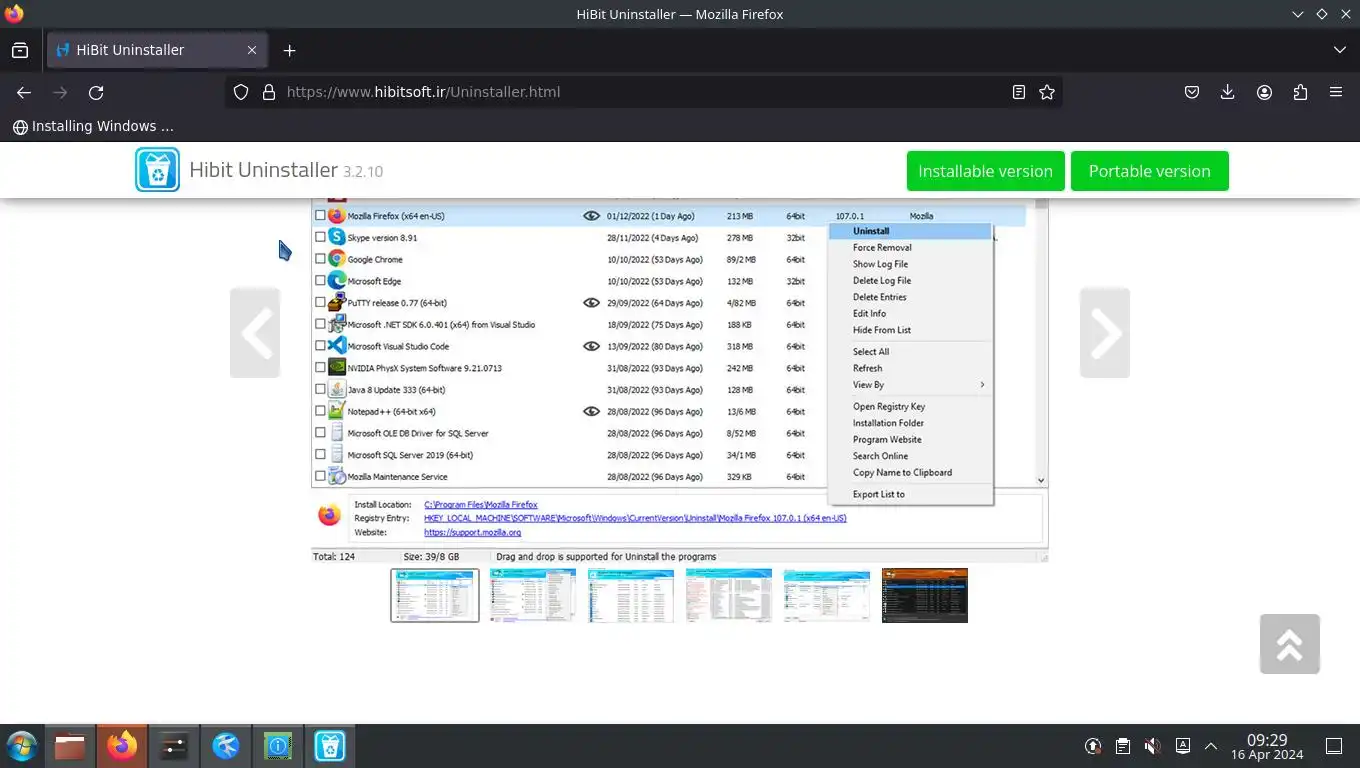
Task: Close the HiBit Uninstaller tab
Action: (x=252, y=50)
